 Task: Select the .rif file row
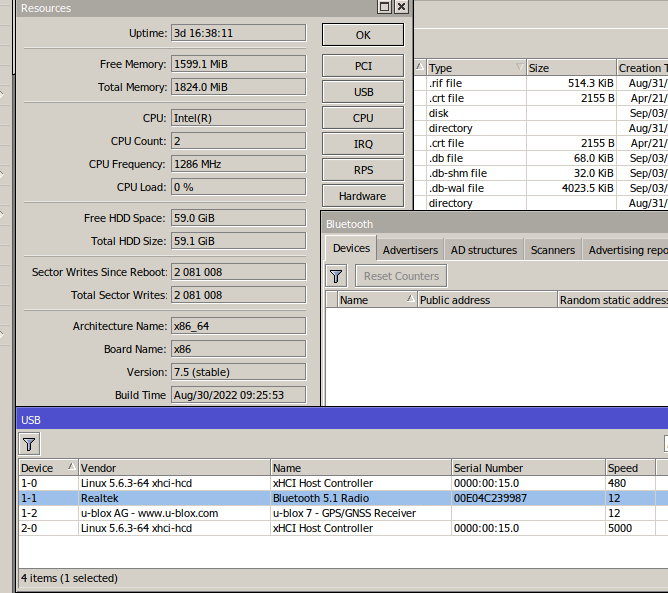click(541, 83)
